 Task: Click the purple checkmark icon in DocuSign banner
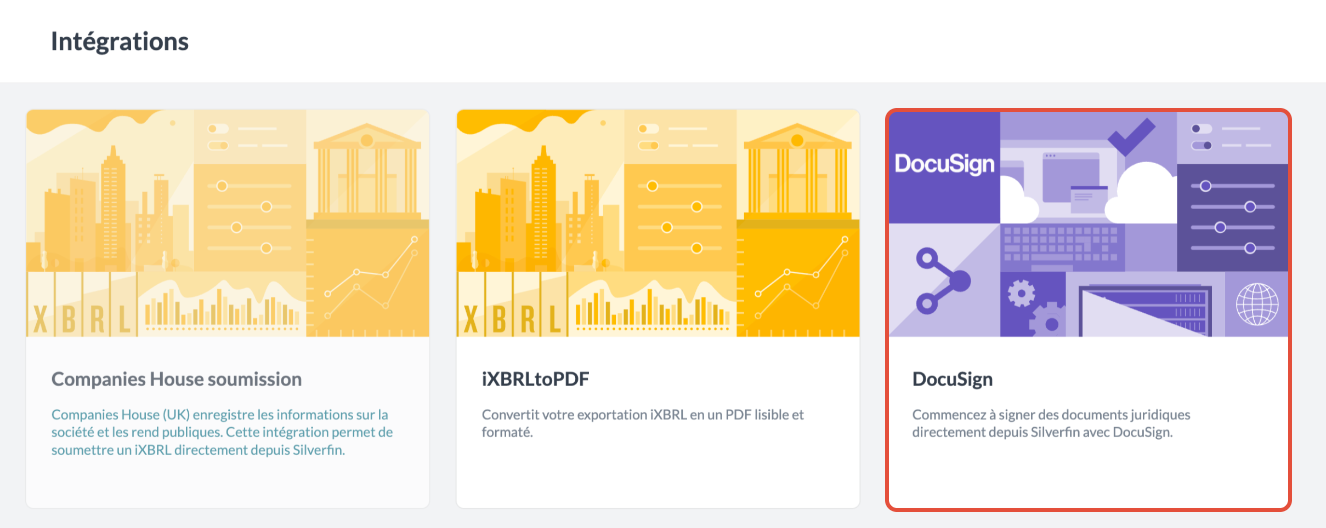(1132, 137)
